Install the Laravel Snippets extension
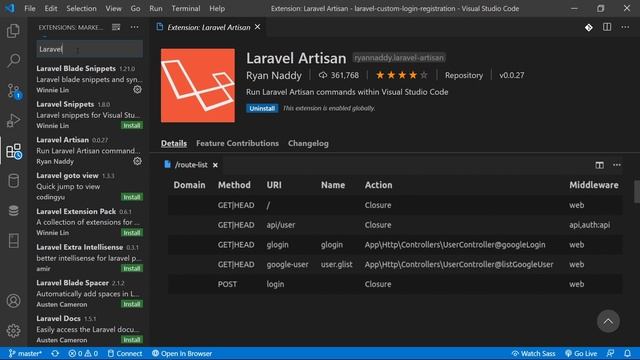The width and height of the screenshot is (640, 360). point(132,125)
